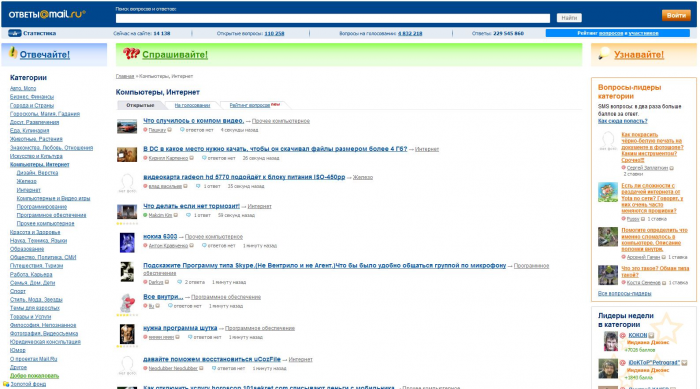Switch to the Открытые tab
700x389 pixels.
[x=140, y=105]
